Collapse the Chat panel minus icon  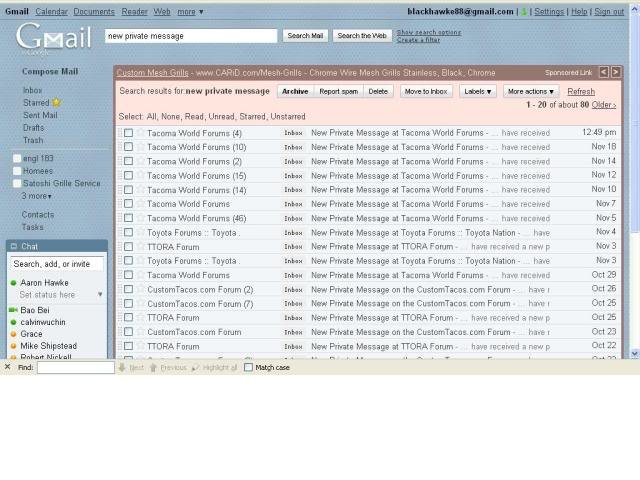(x=13, y=246)
